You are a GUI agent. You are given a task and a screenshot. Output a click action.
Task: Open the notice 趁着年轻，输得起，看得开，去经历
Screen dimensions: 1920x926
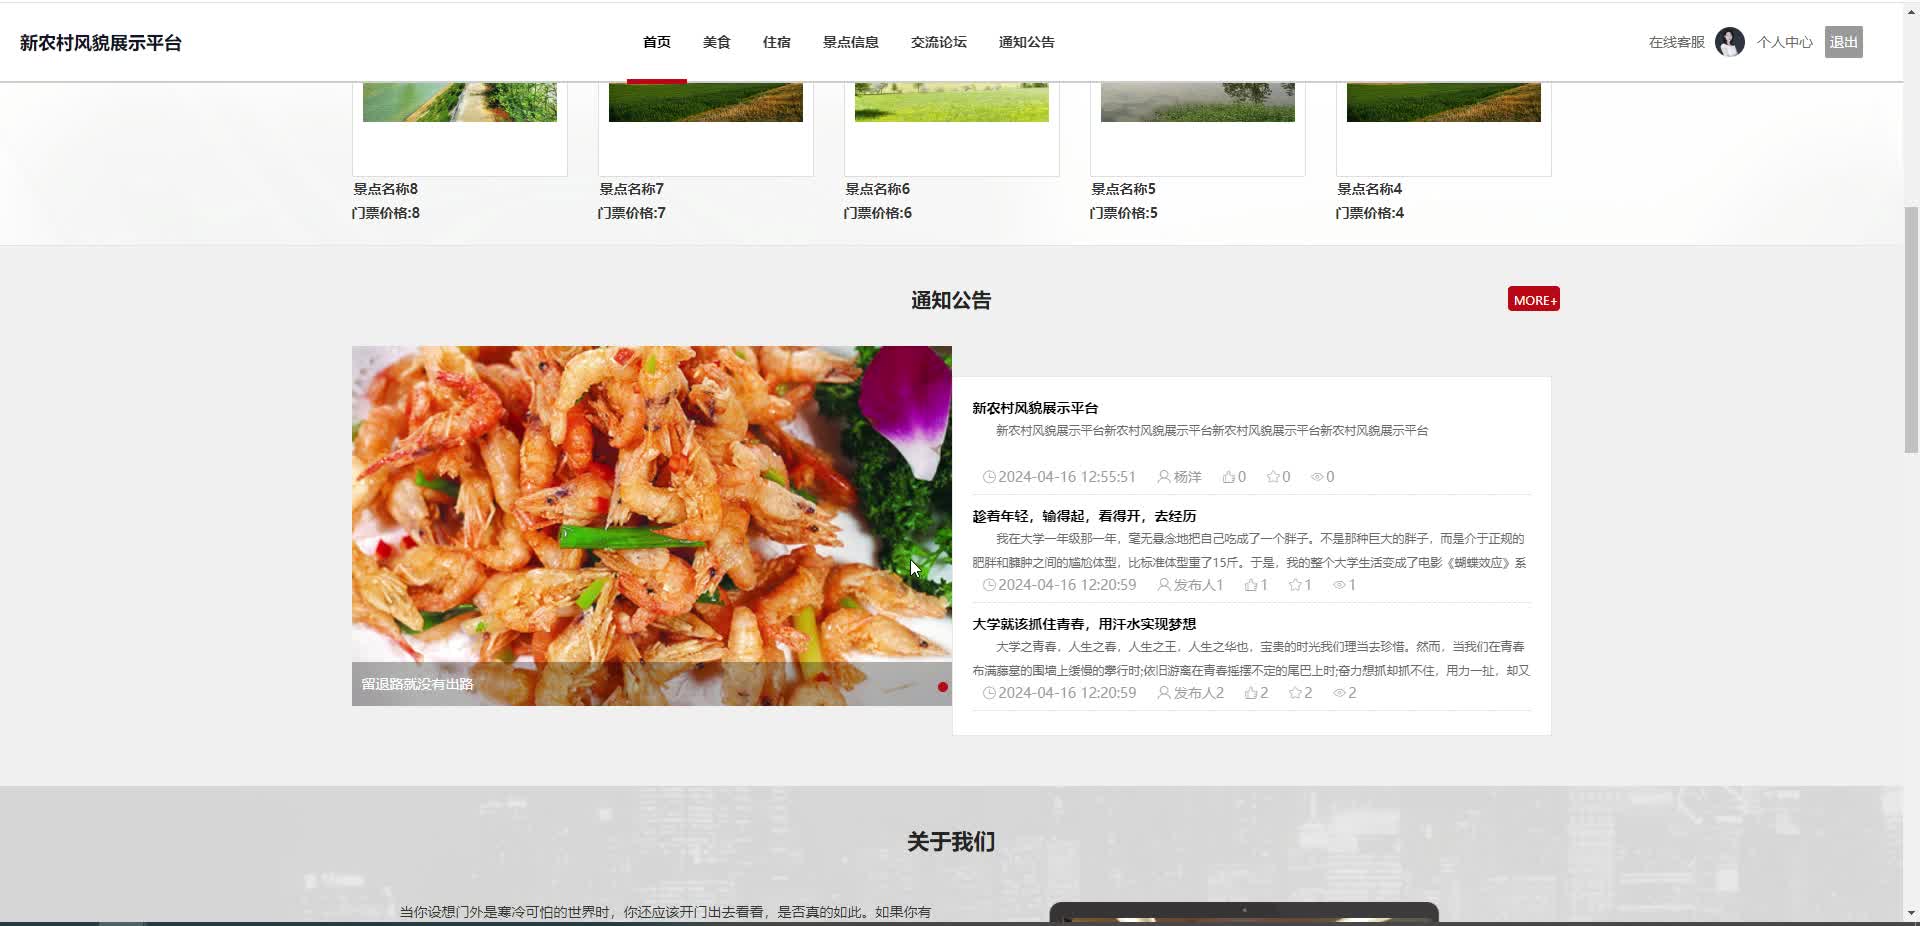click(x=1084, y=516)
